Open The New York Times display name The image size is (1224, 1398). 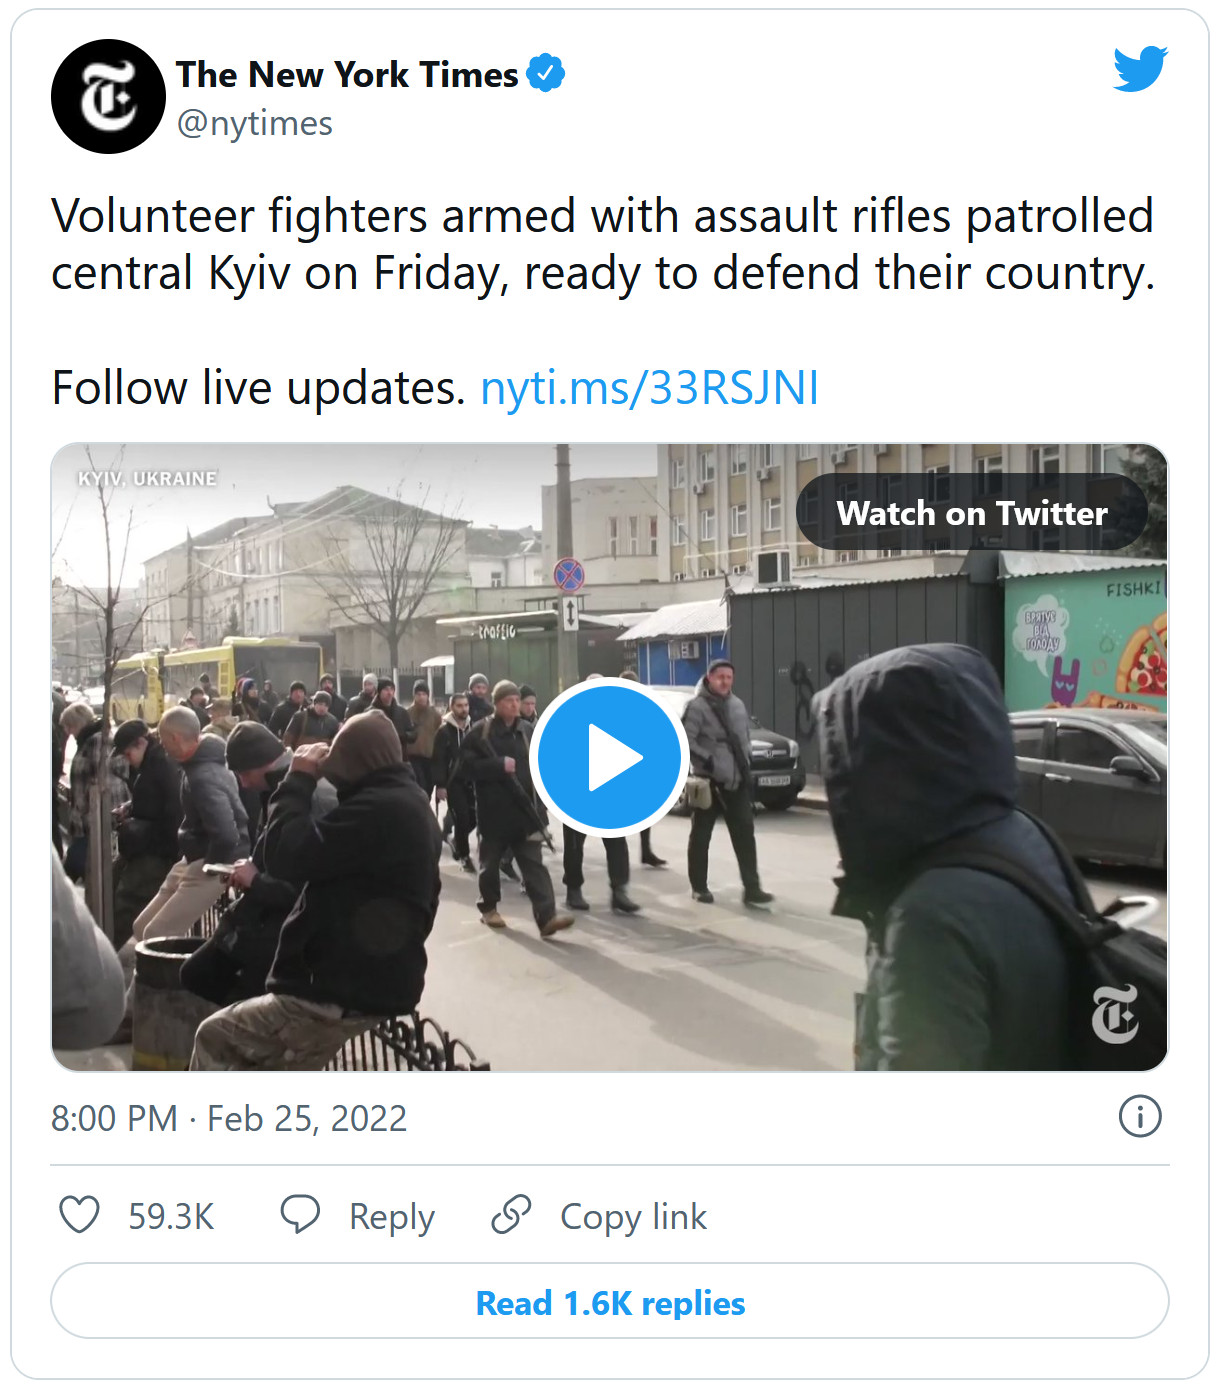pos(347,74)
